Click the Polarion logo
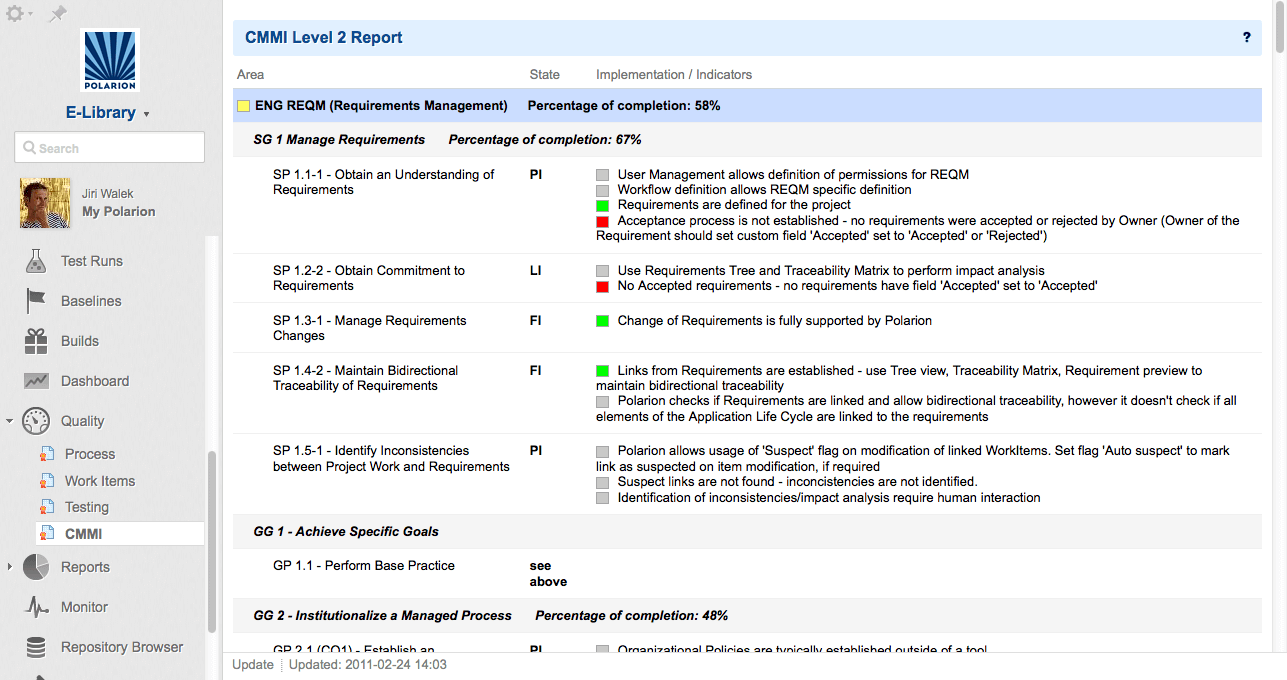 click(109, 60)
